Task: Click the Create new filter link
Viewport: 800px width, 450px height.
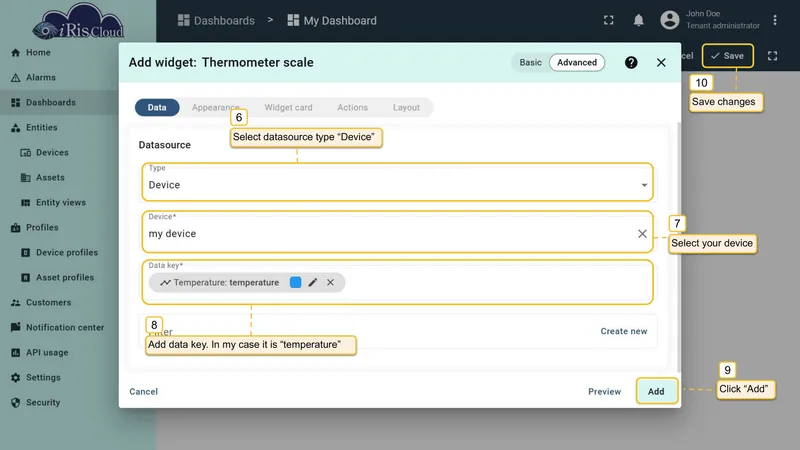Action: (623, 331)
